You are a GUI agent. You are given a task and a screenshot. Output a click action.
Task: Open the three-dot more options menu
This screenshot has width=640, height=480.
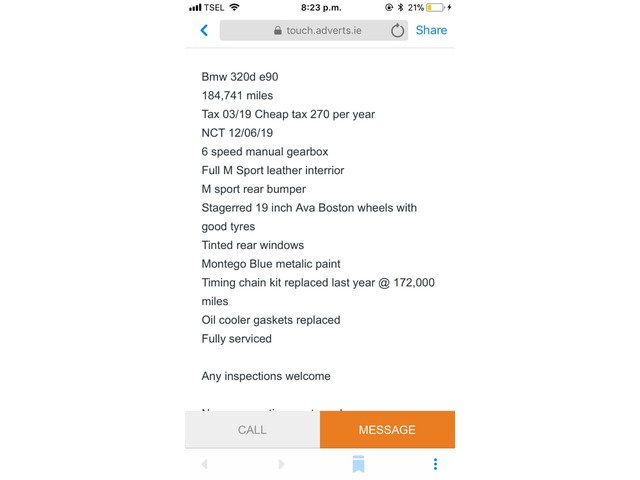pos(435,464)
